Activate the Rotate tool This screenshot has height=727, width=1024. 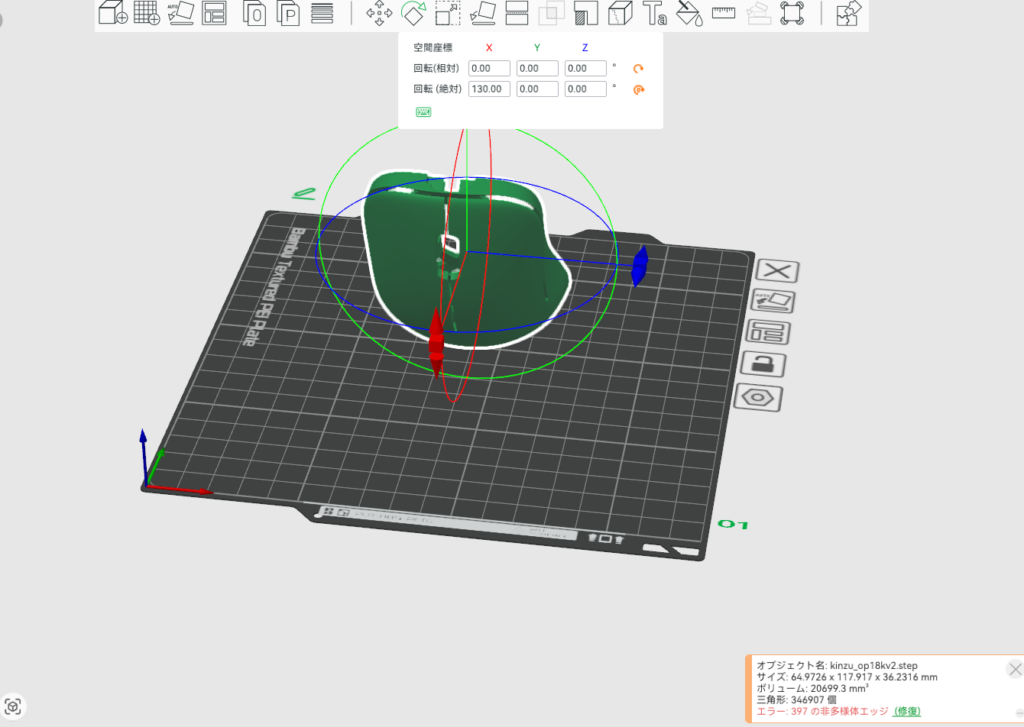[x=413, y=13]
